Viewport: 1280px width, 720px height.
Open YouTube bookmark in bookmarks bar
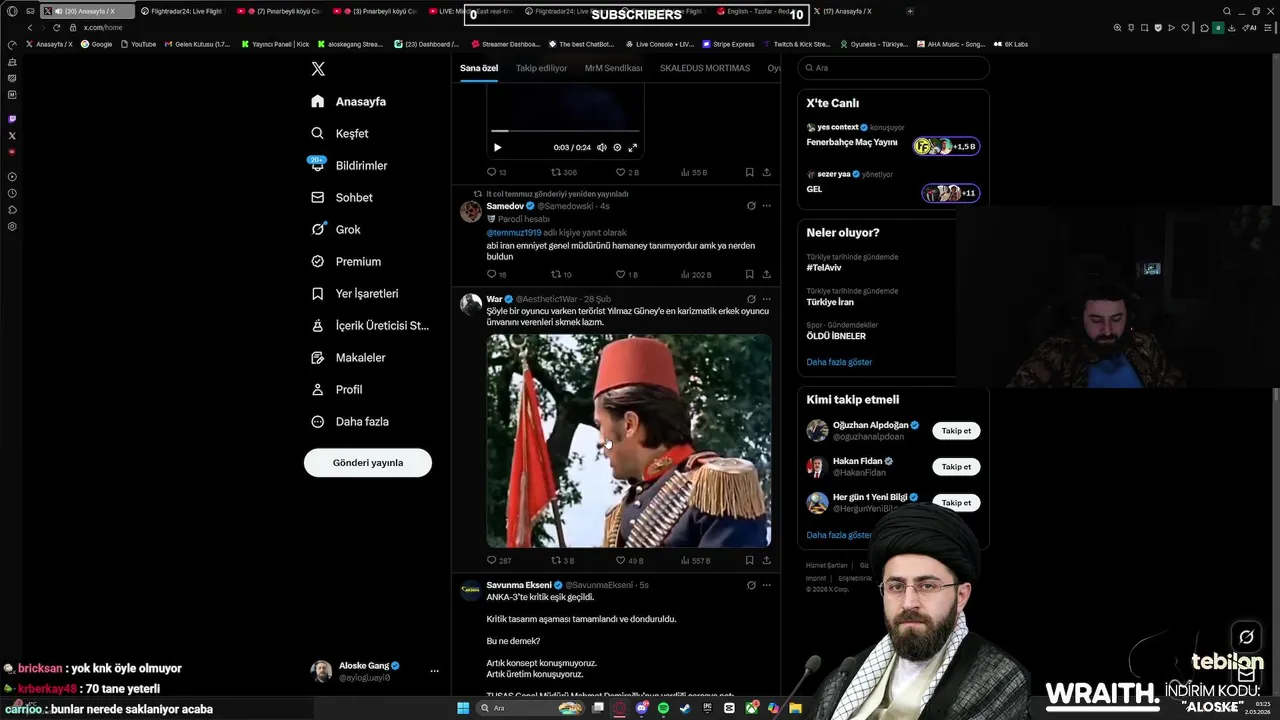pos(138,44)
